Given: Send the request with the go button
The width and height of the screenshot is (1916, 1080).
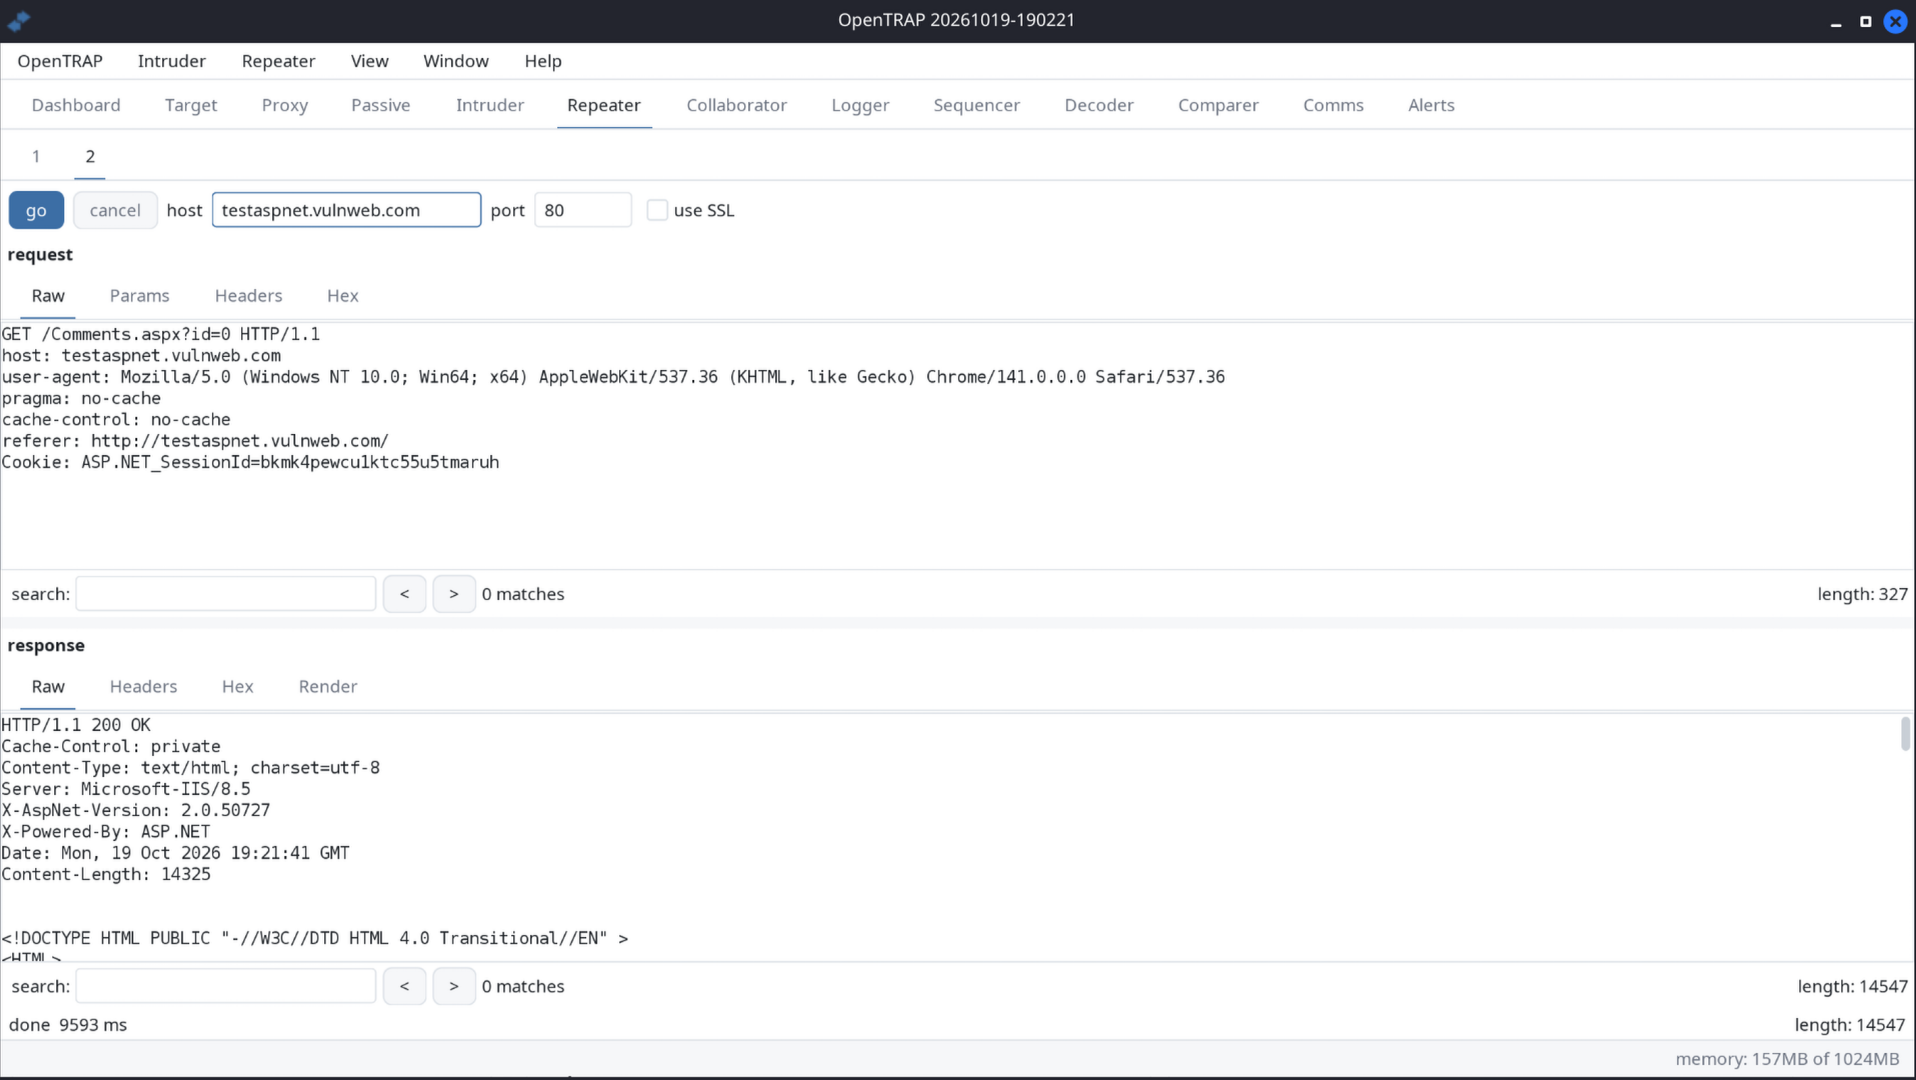Looking at the screenshot, I should (x=36, y=210).
